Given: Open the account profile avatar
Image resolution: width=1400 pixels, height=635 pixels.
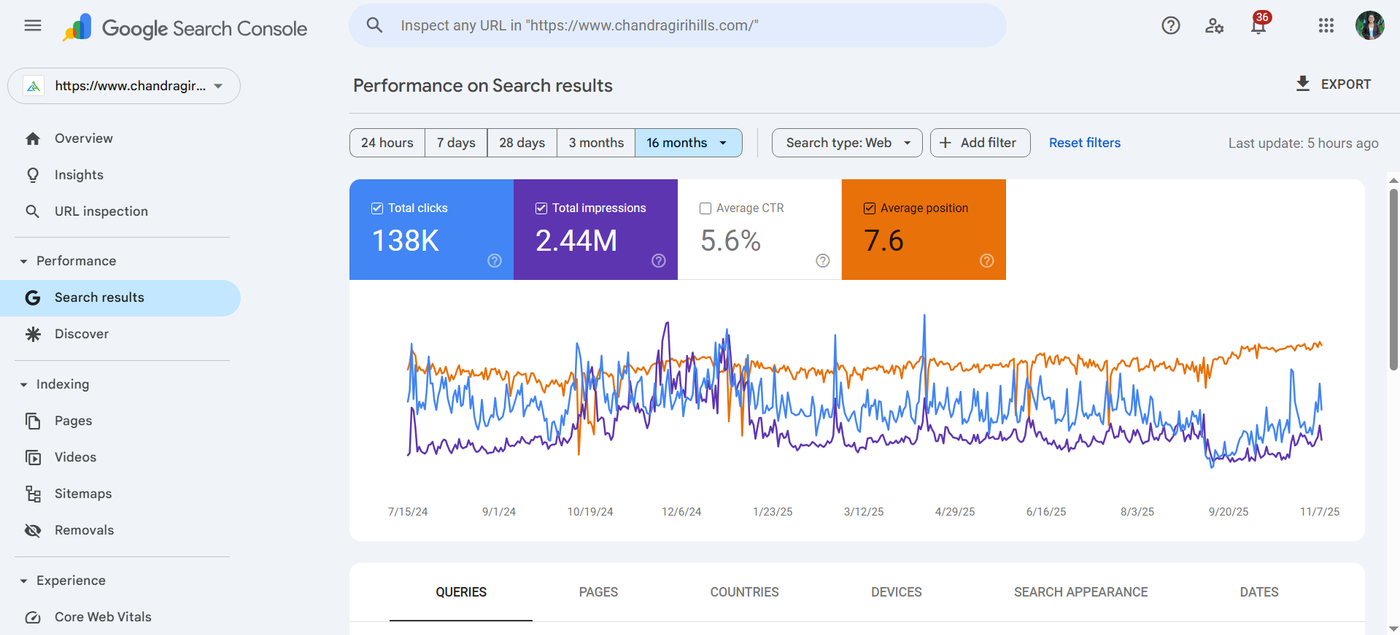Looking at the screenshot, I should point(1370,26).
